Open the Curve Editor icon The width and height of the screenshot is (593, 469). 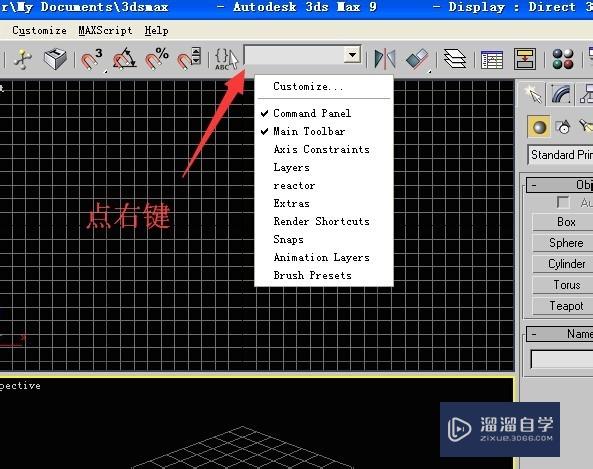[x=492, y=59]
